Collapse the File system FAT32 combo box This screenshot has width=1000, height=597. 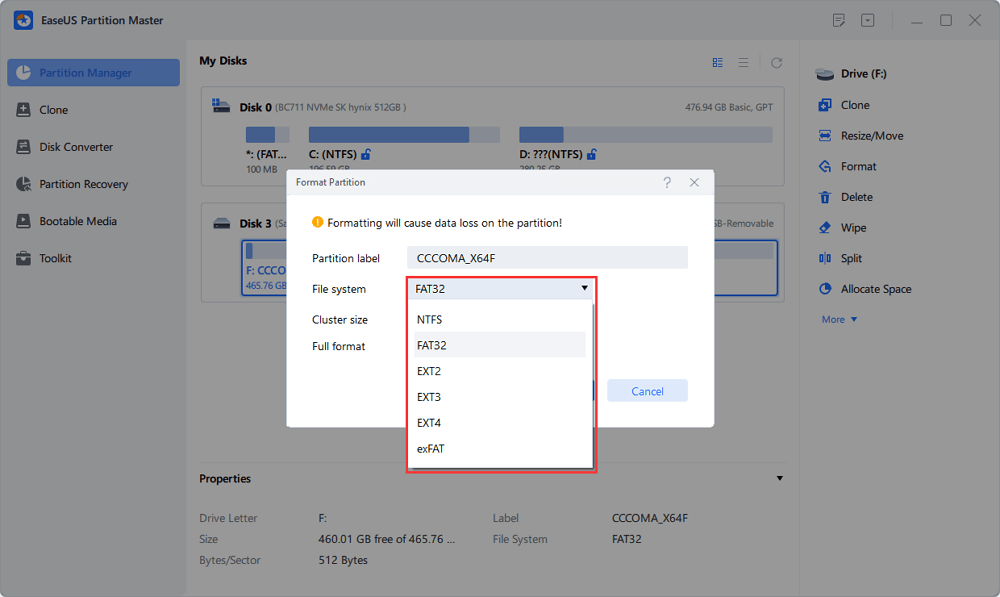pyautogui.click(x=500, y=288)
